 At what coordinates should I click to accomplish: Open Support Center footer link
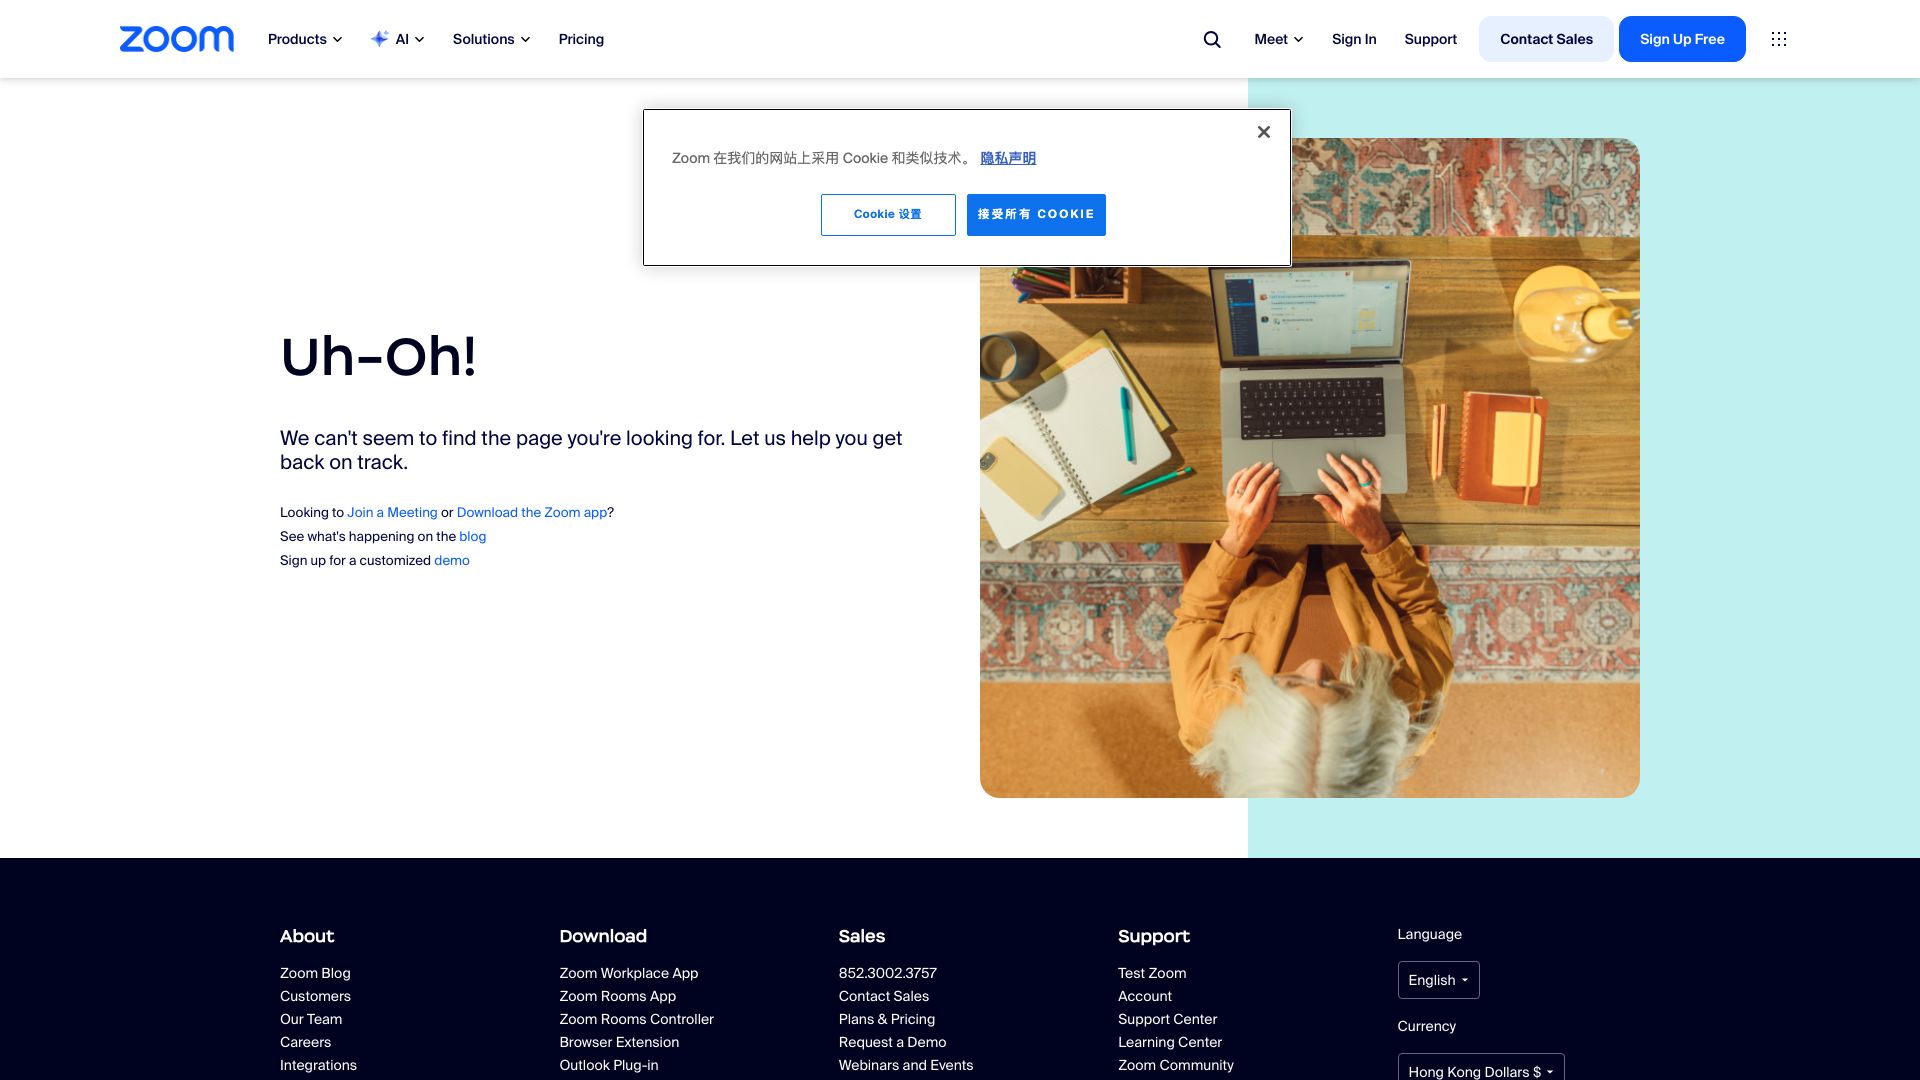tap(1168, 1019)
